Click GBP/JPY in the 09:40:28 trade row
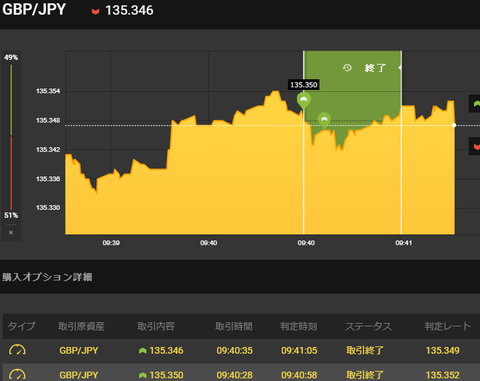Screen dimensions: 480x381 (79, 375)
